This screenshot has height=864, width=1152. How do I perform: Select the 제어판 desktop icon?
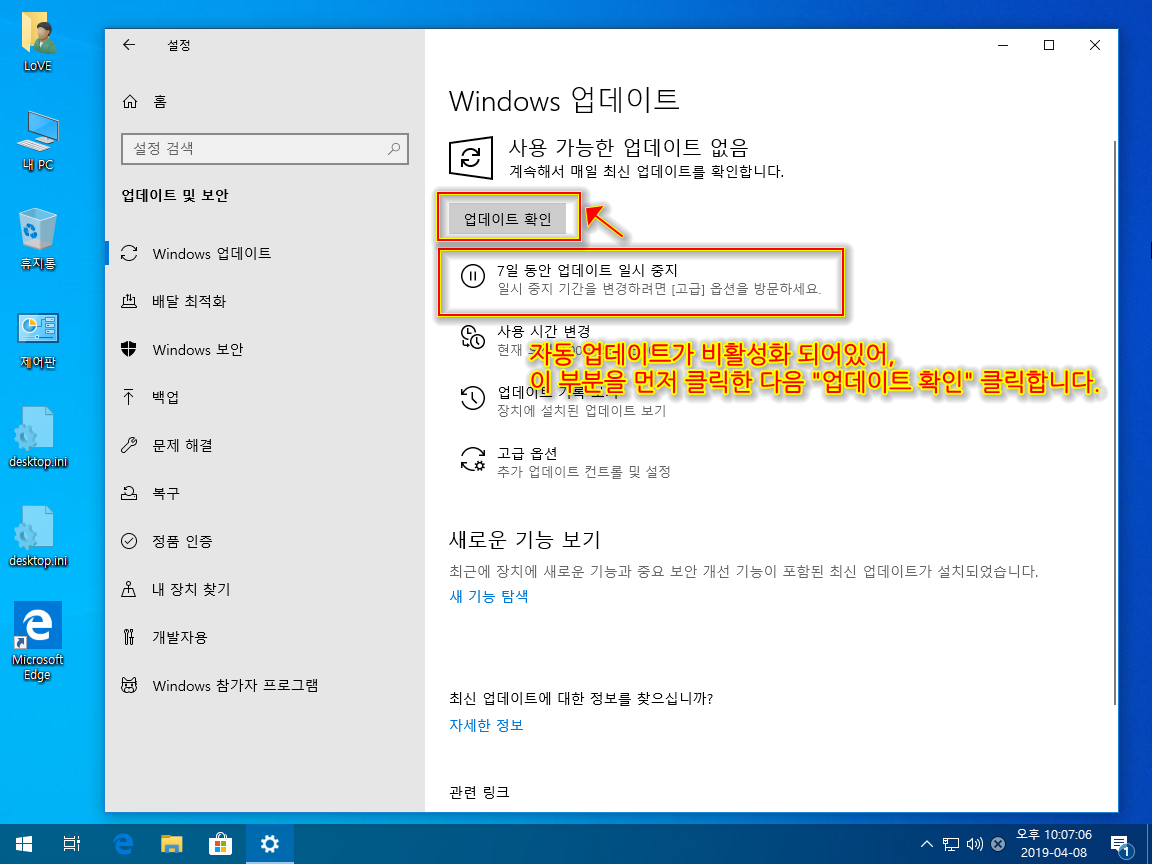tap(37, 340)
